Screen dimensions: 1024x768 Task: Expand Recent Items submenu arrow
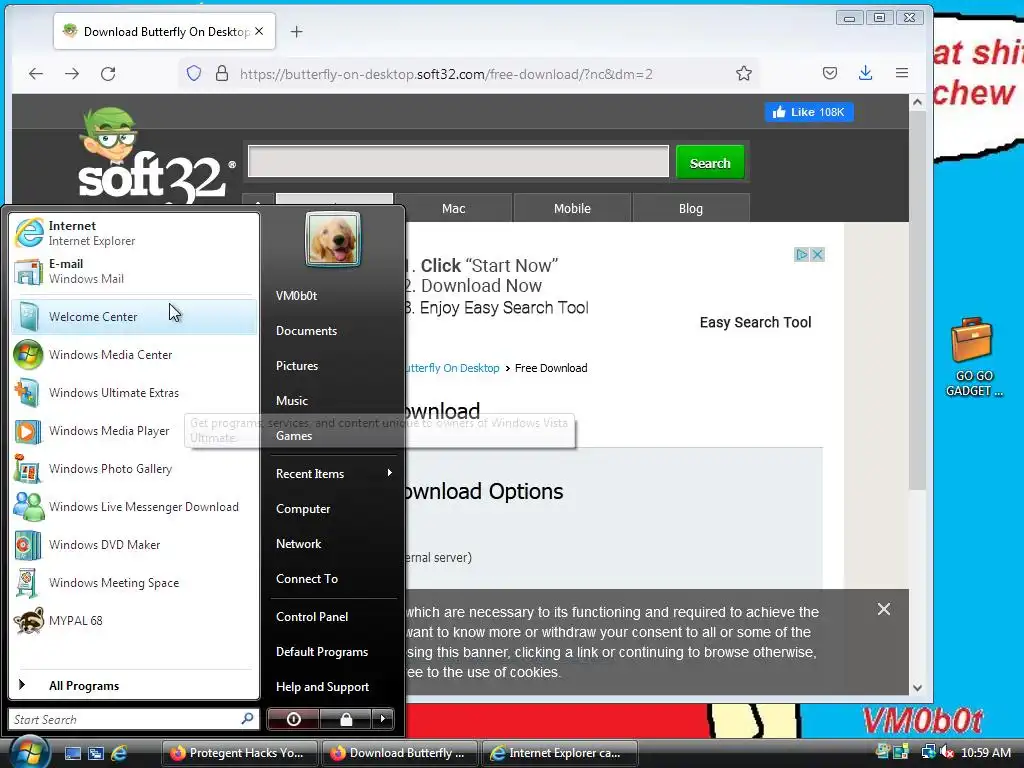pyautogui.click(x=389, y=473)
